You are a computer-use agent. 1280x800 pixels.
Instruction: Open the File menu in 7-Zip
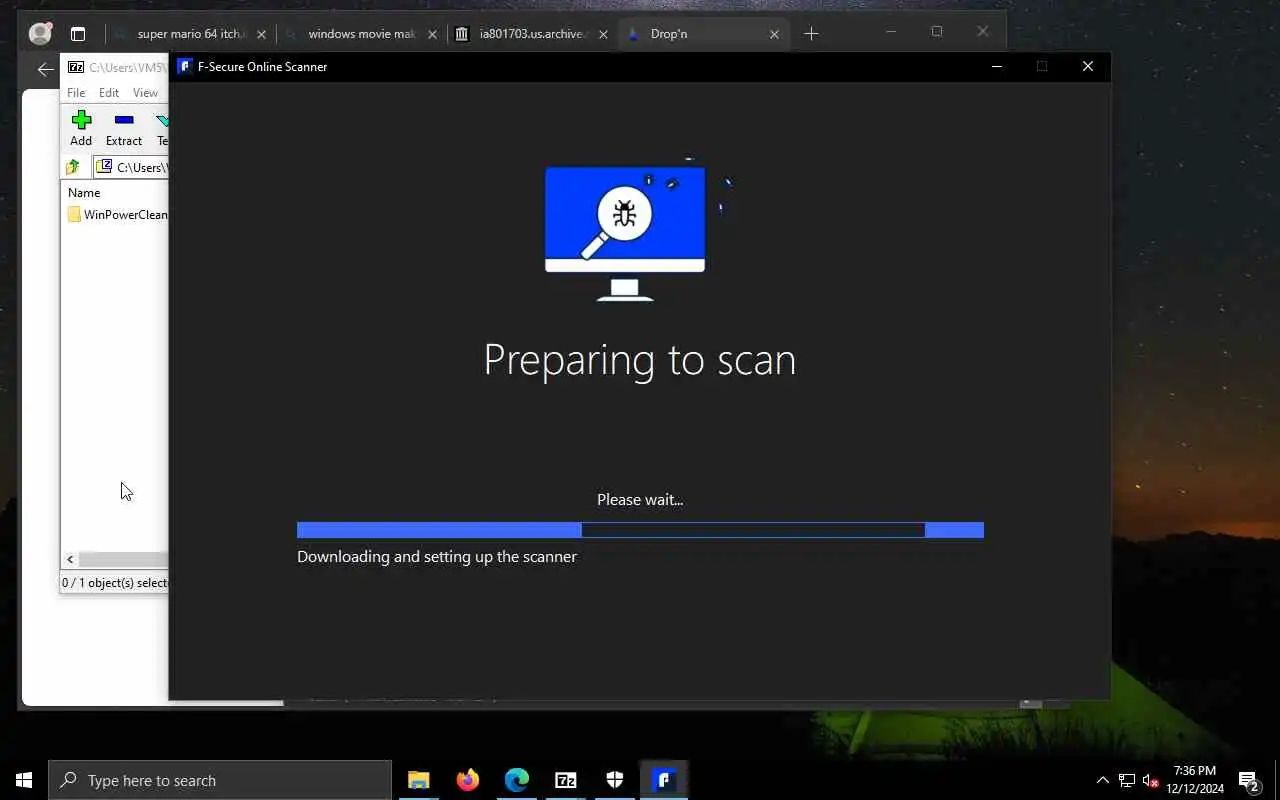click(x=76, y=93)
